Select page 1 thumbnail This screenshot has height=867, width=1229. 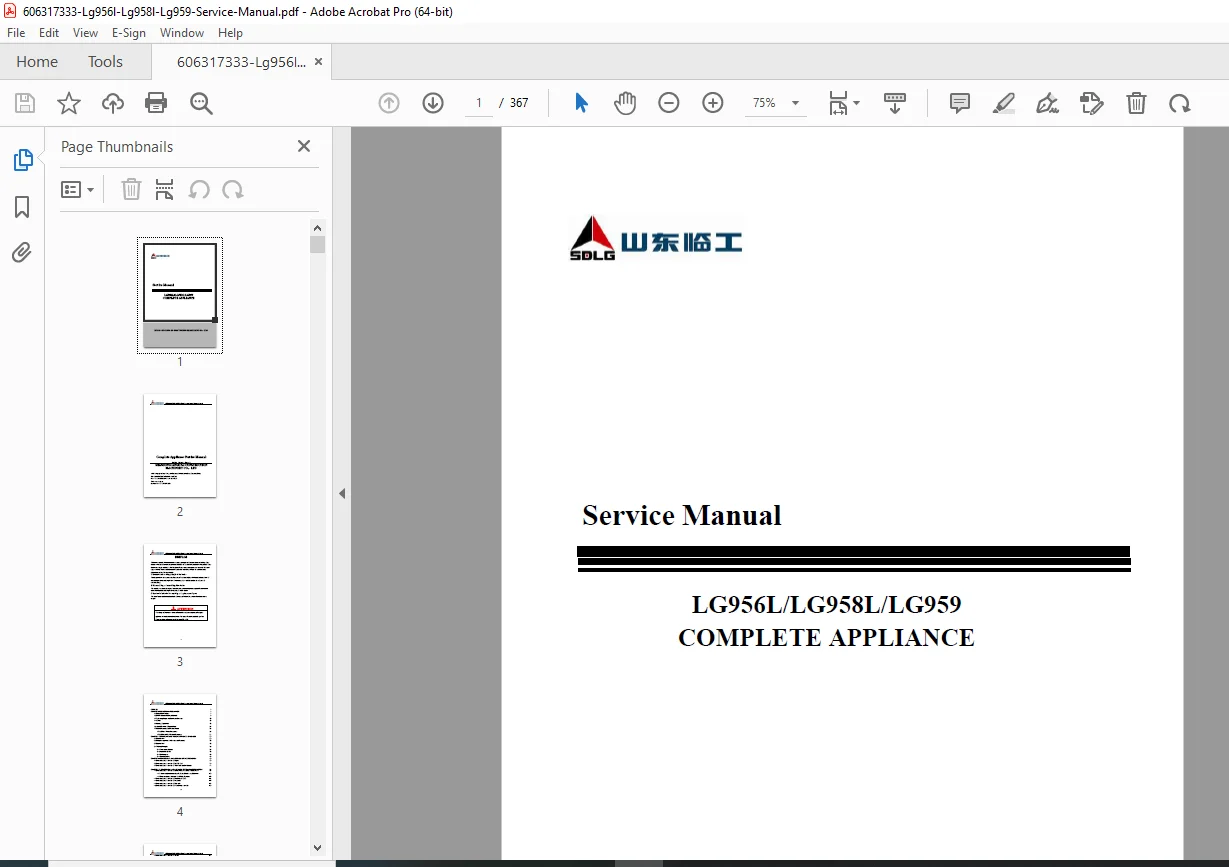pyautogui.click(x=180, y=295)
